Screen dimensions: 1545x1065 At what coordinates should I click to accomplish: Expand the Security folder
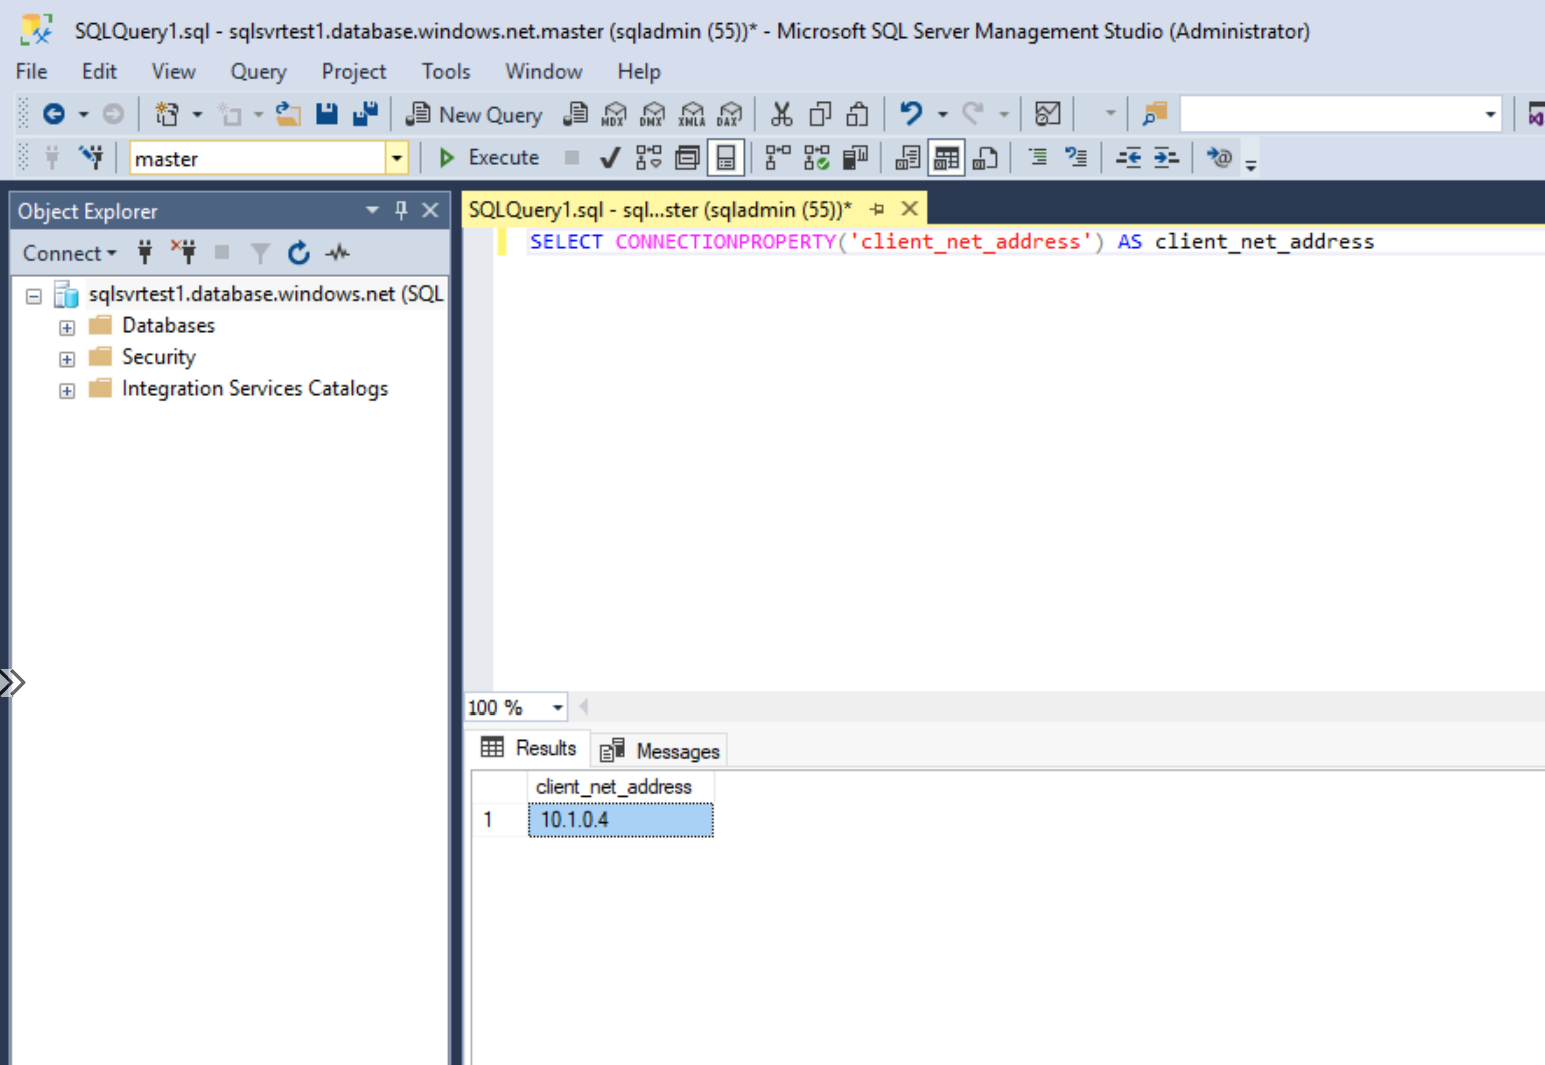click(x=67, y=359)
